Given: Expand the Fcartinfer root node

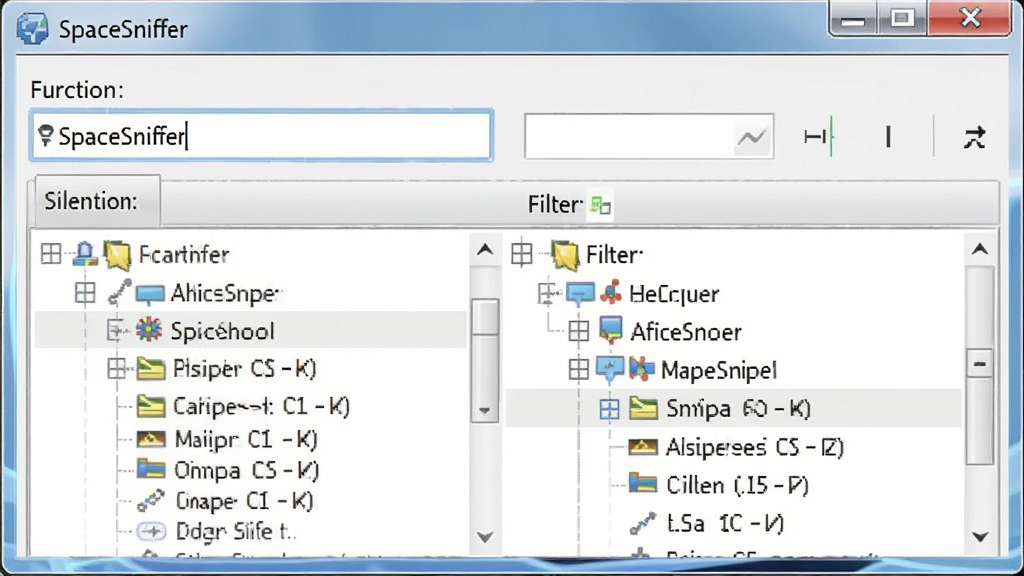Looking at the screenshot, I should (x=51, y=253).
